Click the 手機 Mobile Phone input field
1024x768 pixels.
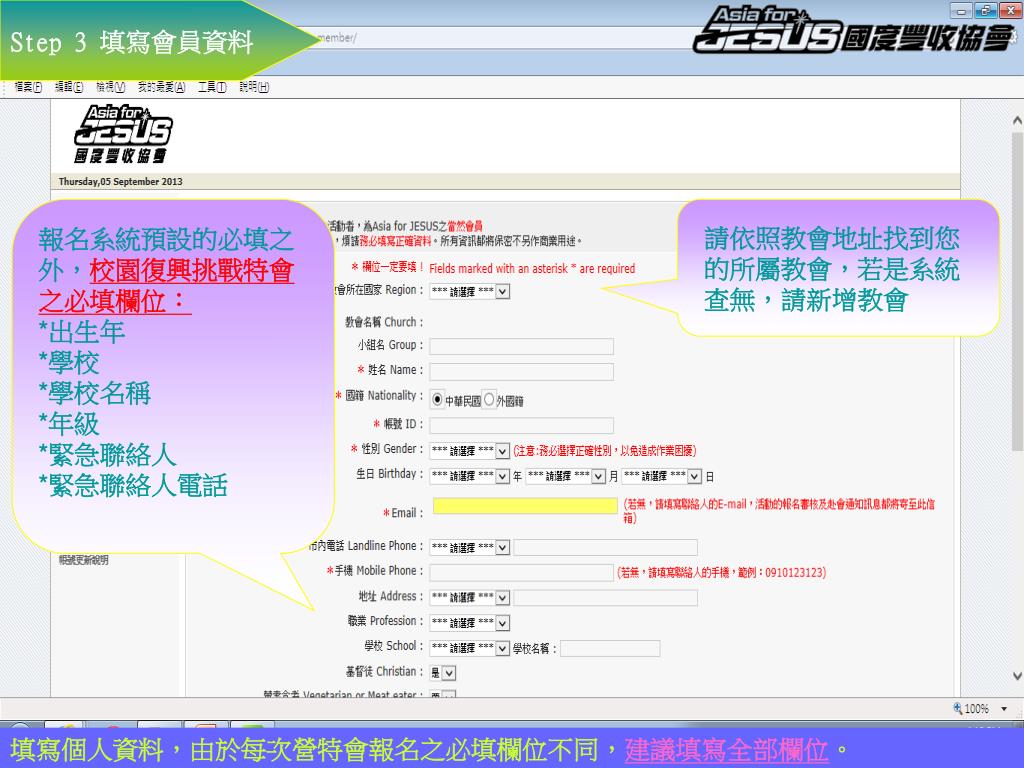click(x=521, y=573)
